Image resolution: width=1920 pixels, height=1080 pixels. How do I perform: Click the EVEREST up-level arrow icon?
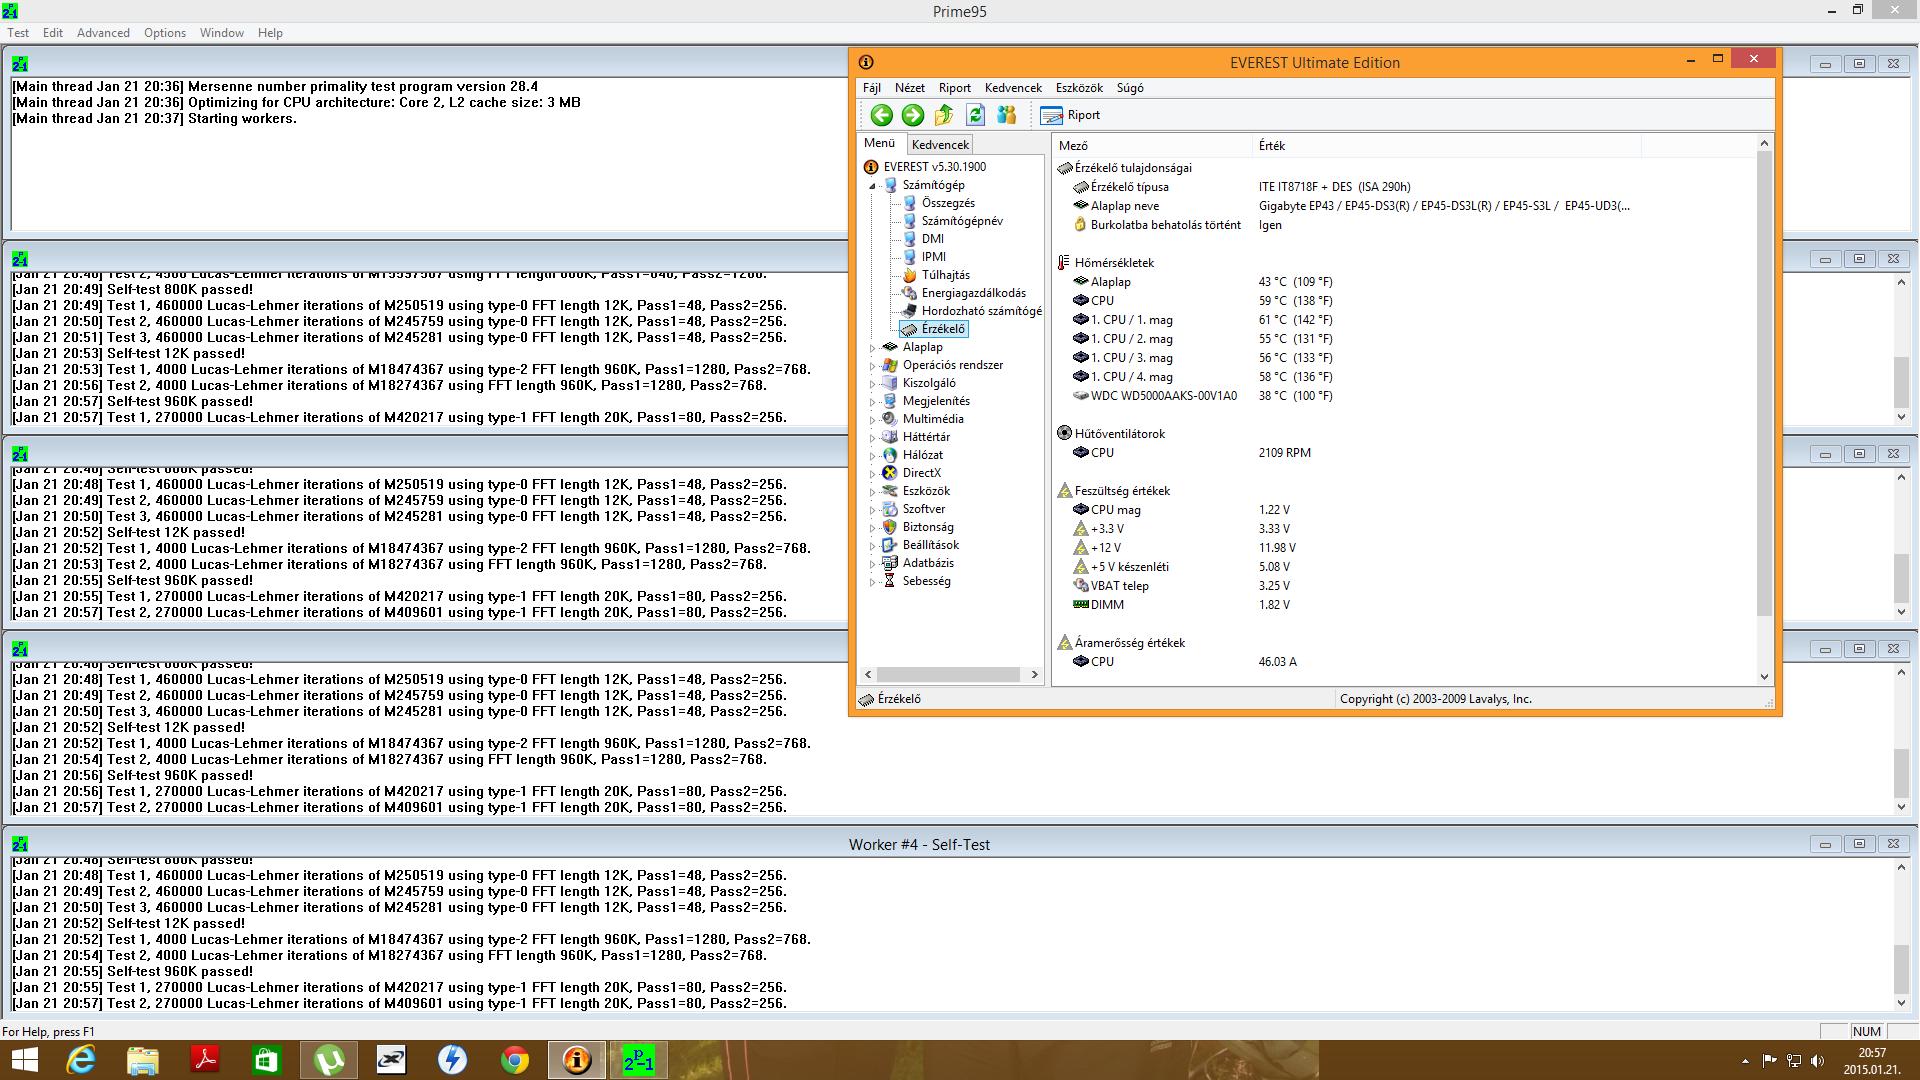pyautogui.click(x=944, y=115)
